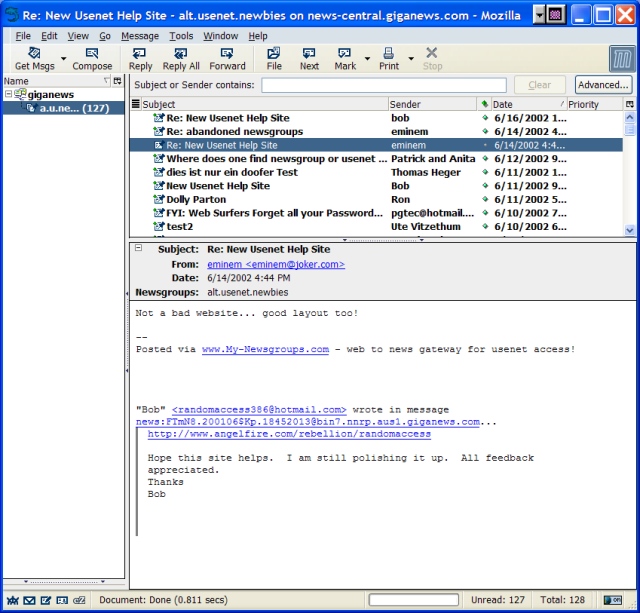Viewport: 640px width, 613px height.
Task: Open the Tools menu
Action: click(181, 36)
